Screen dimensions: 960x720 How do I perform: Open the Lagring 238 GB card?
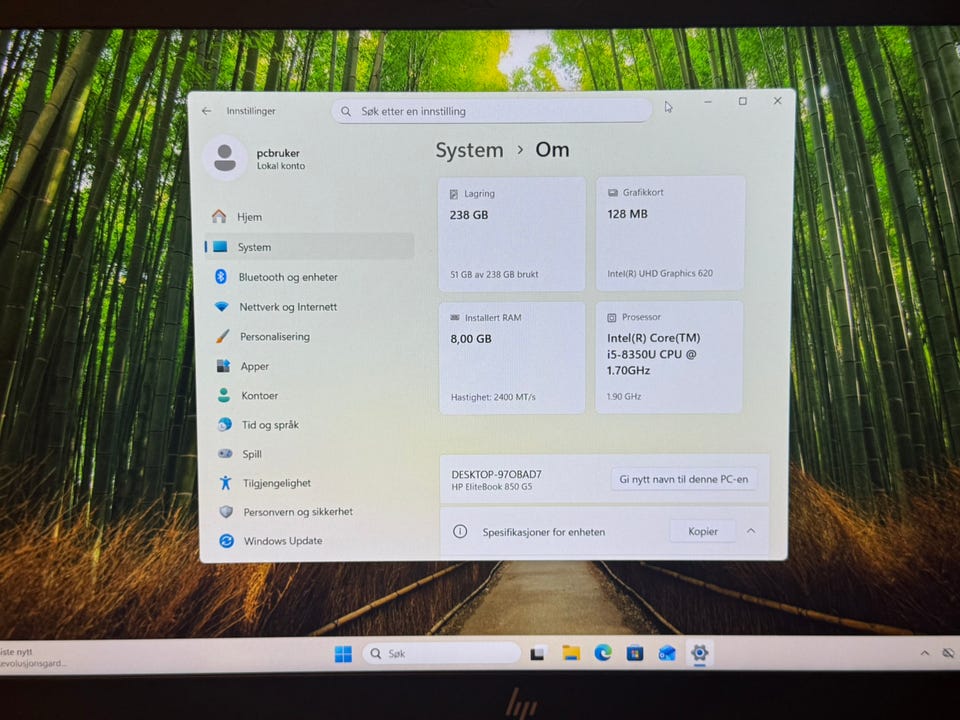pyautogui.click(x=512, y=234)
